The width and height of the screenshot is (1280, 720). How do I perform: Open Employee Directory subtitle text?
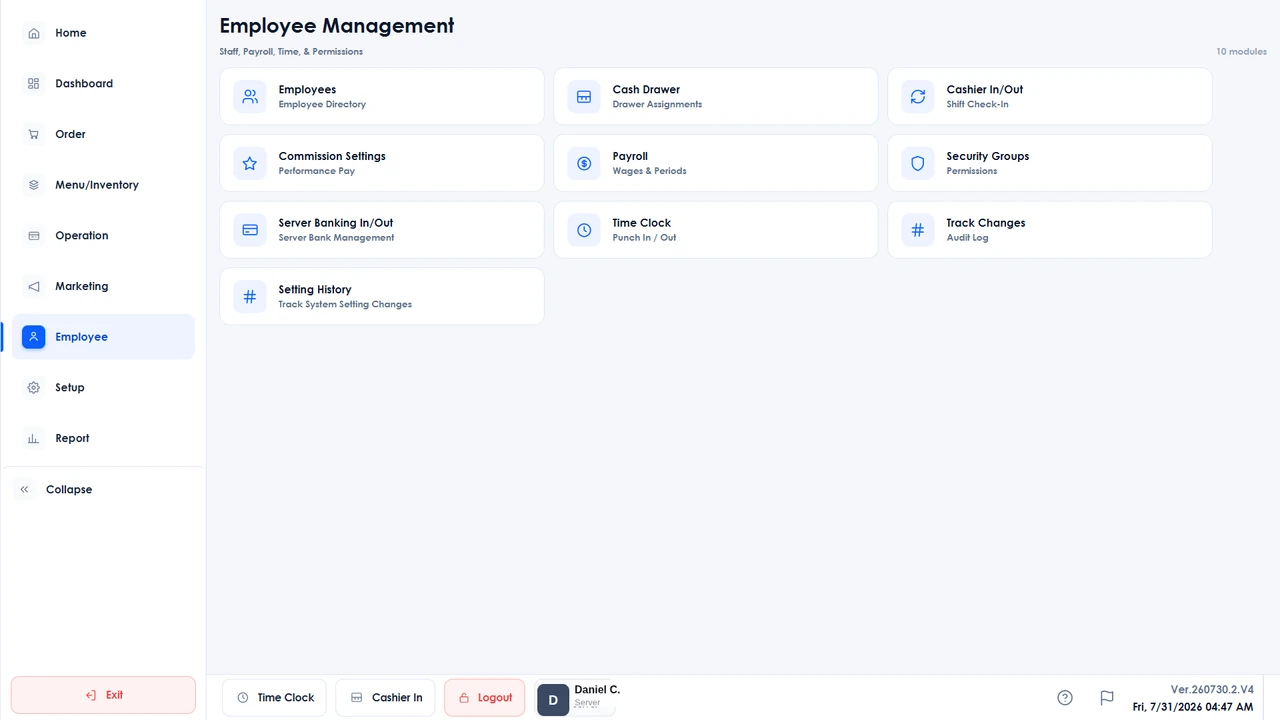pyautogui.click(x=322, y=105)
